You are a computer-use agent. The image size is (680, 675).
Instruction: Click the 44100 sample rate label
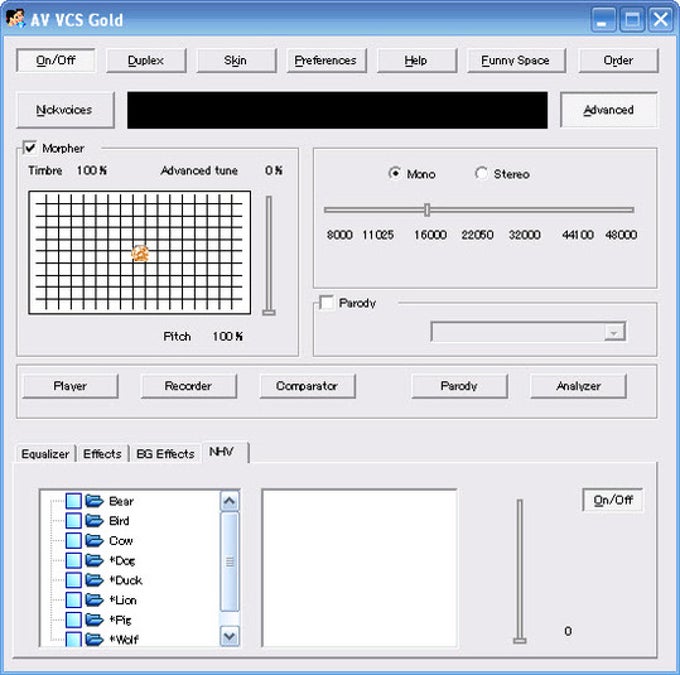point(578,235)
